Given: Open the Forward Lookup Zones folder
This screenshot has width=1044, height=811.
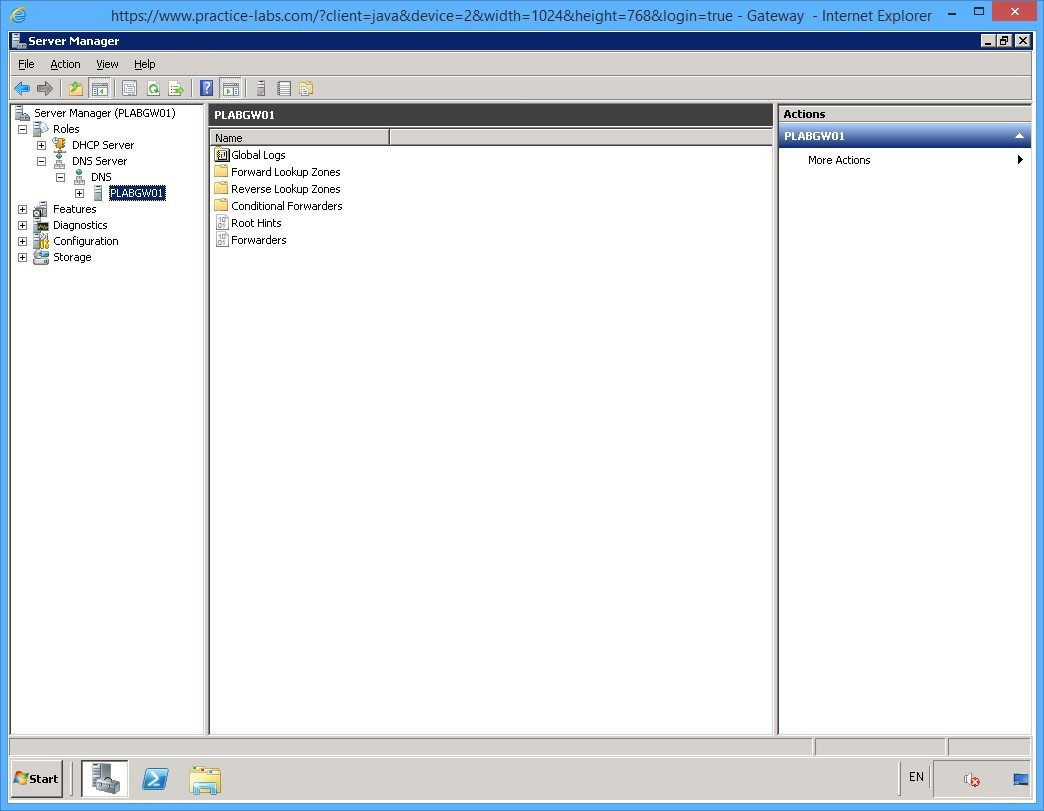Looking at the screenshot, I should click(x=284, y=171).
